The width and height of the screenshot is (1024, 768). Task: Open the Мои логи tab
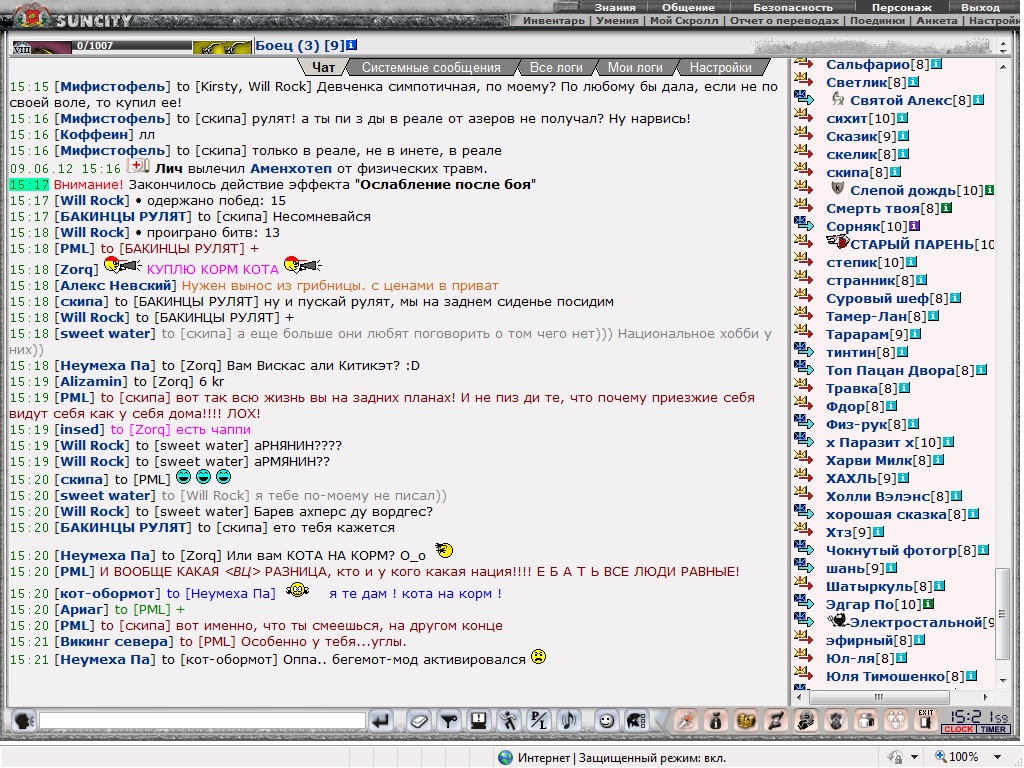pyautogui.click(x=635, y=67)
